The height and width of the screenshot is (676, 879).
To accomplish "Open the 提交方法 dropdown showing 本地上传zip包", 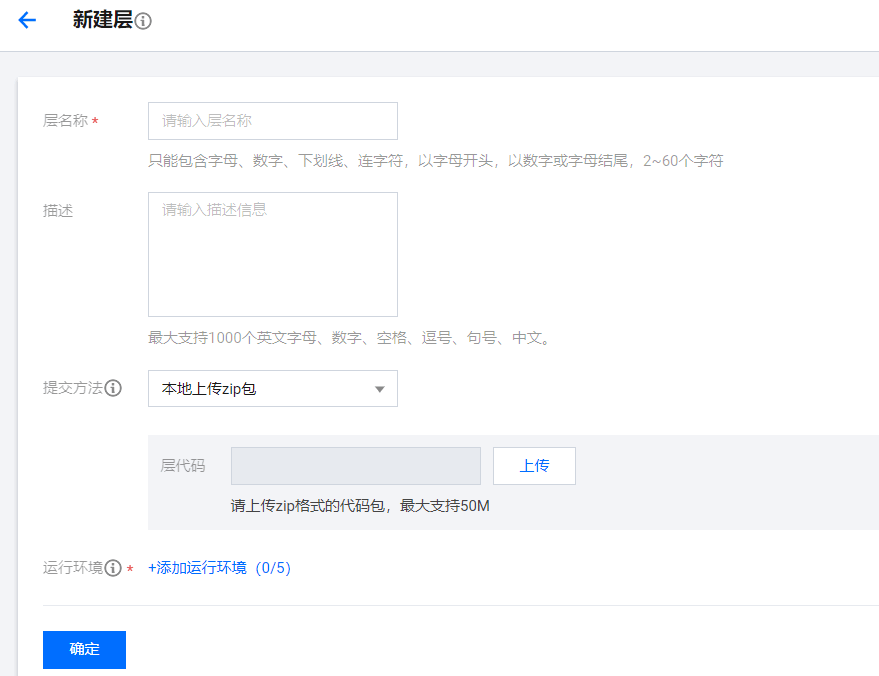I will (272, 388).
